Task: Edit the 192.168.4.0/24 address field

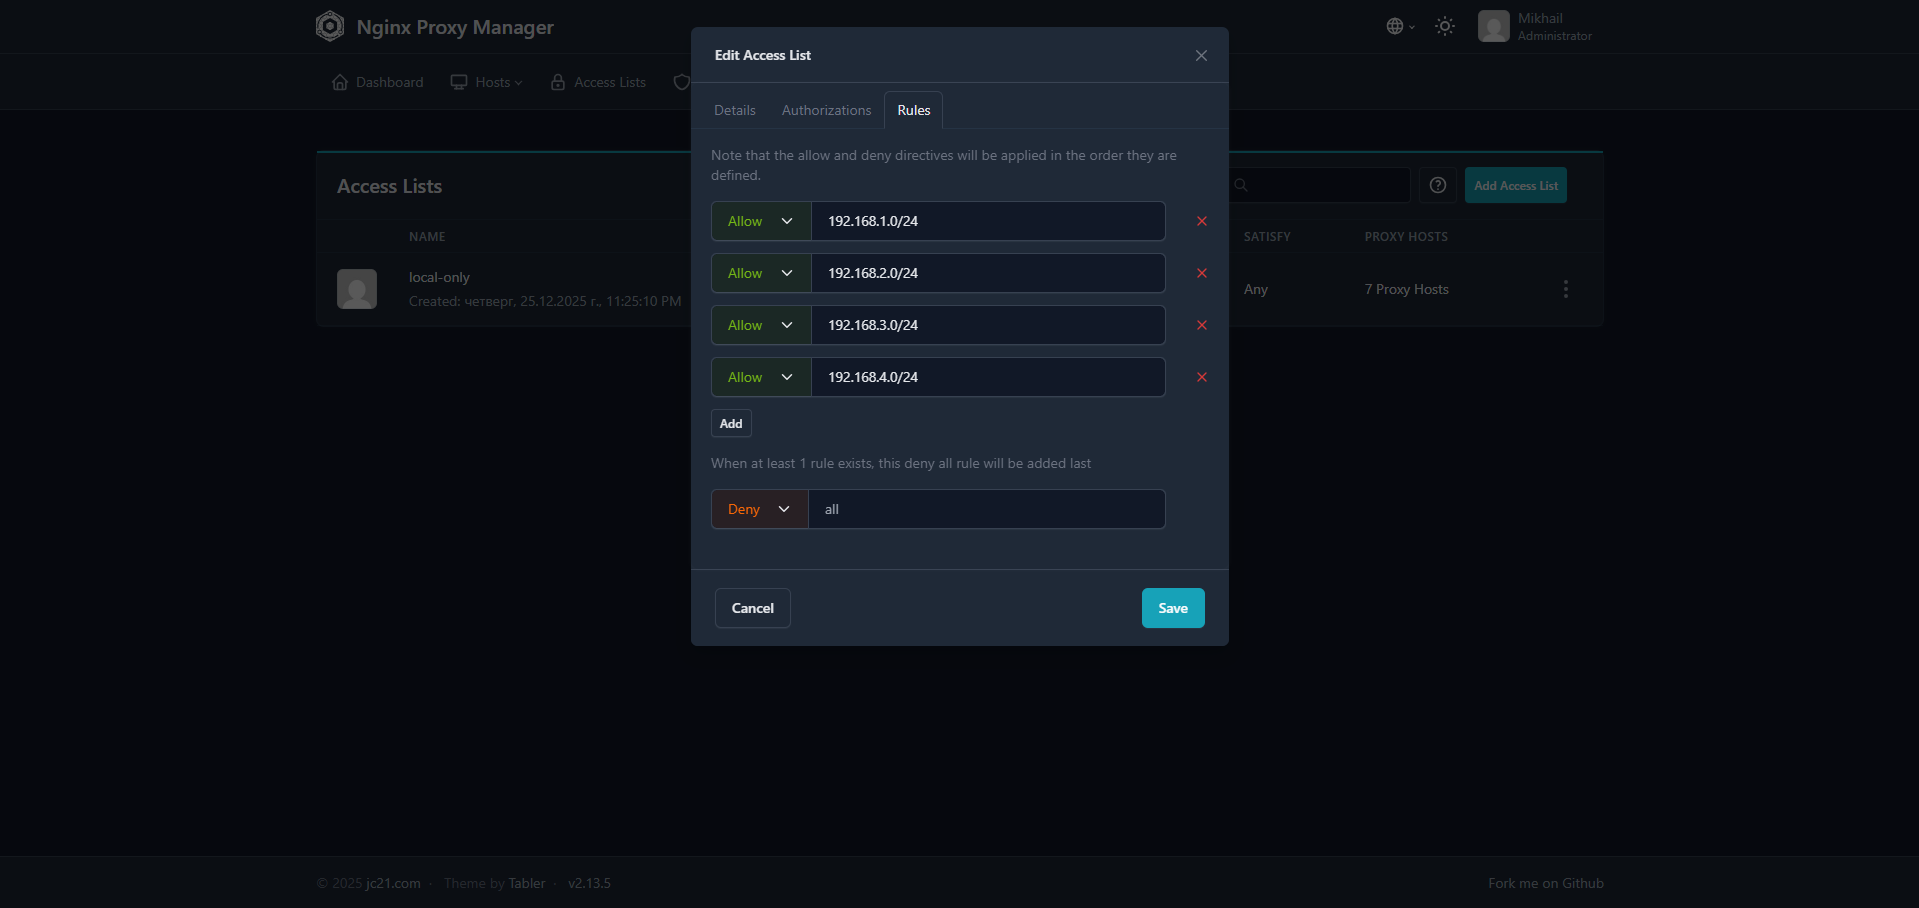Action: tap(988, 377)
